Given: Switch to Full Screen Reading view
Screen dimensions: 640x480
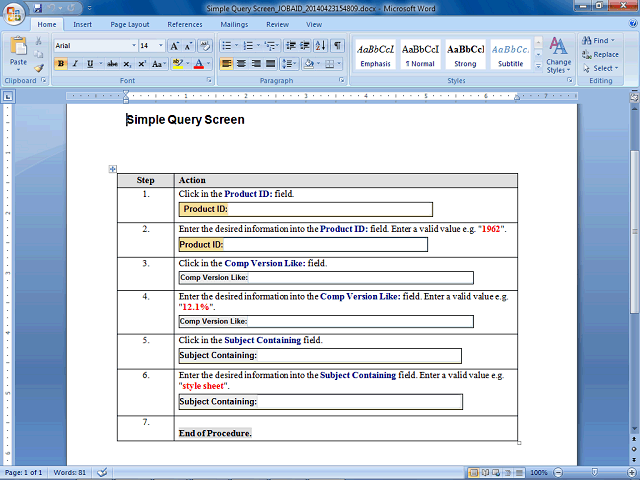Looking at the screenshot, I should (485, 473).
